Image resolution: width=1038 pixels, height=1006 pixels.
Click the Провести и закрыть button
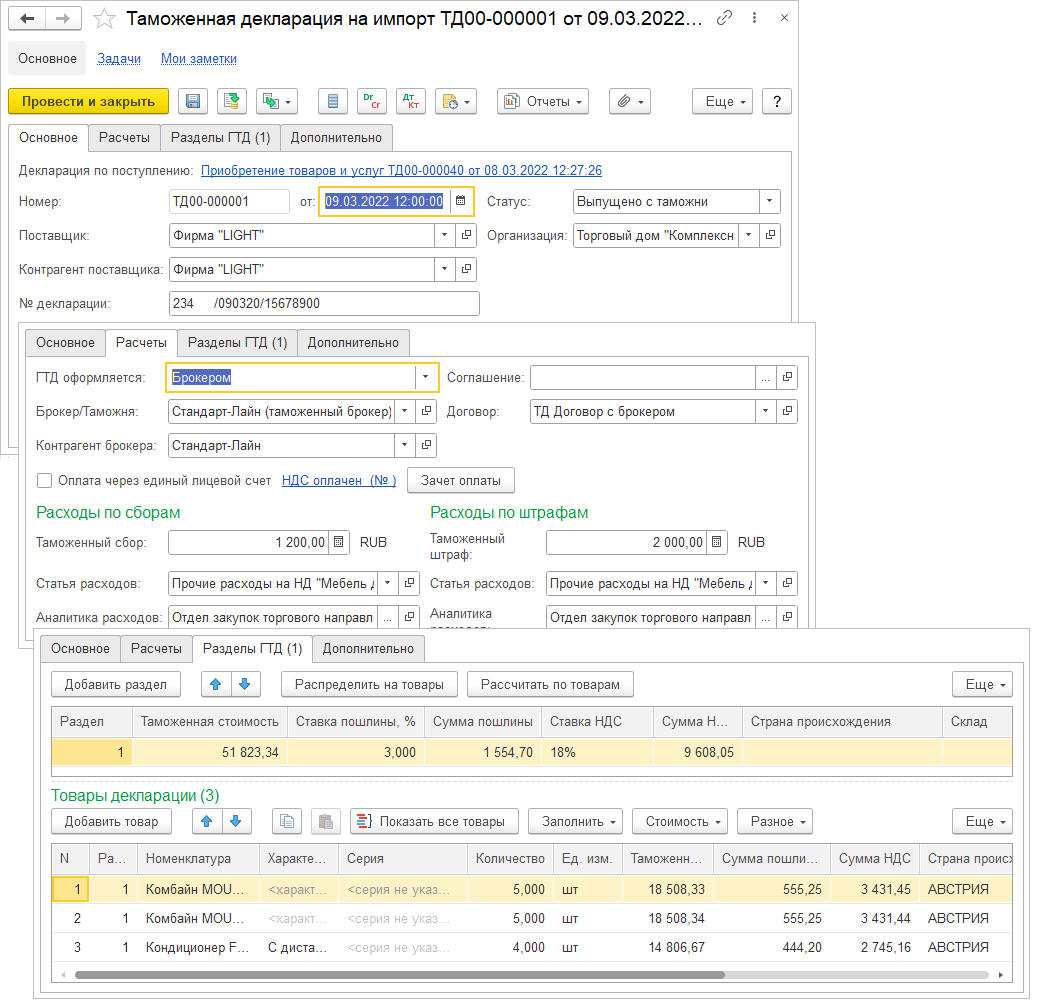pyautogui.click(x=88, y=101)
